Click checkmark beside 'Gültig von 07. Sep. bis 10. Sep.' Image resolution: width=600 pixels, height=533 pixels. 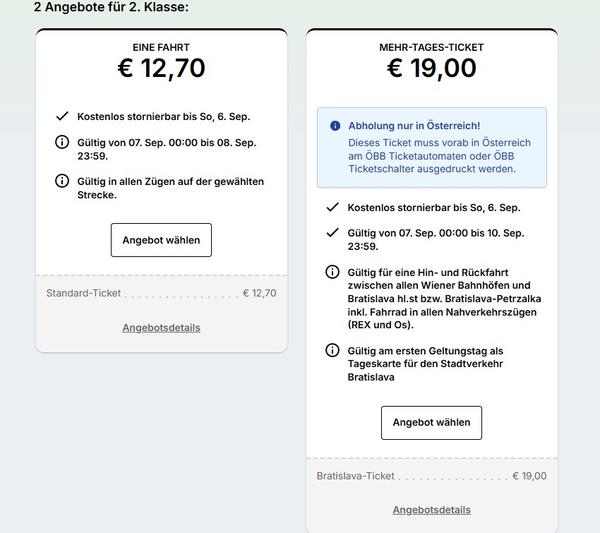pos(332,233)
